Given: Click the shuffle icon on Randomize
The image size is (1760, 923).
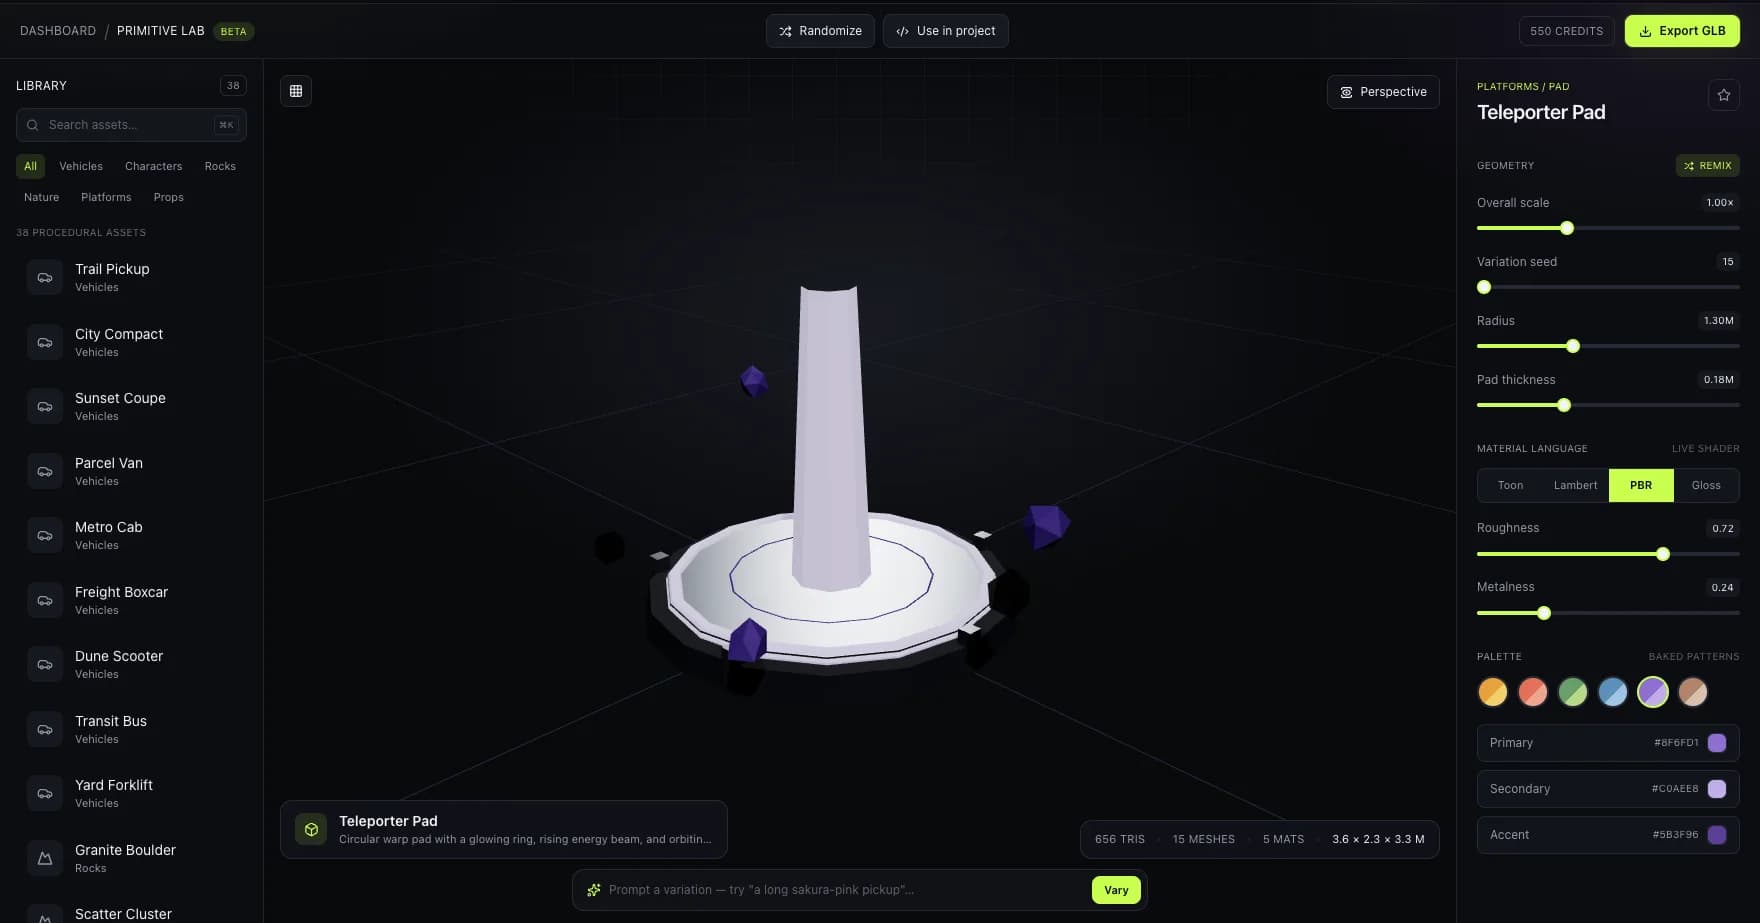Looking at the screenshot, I should point(786,31).
